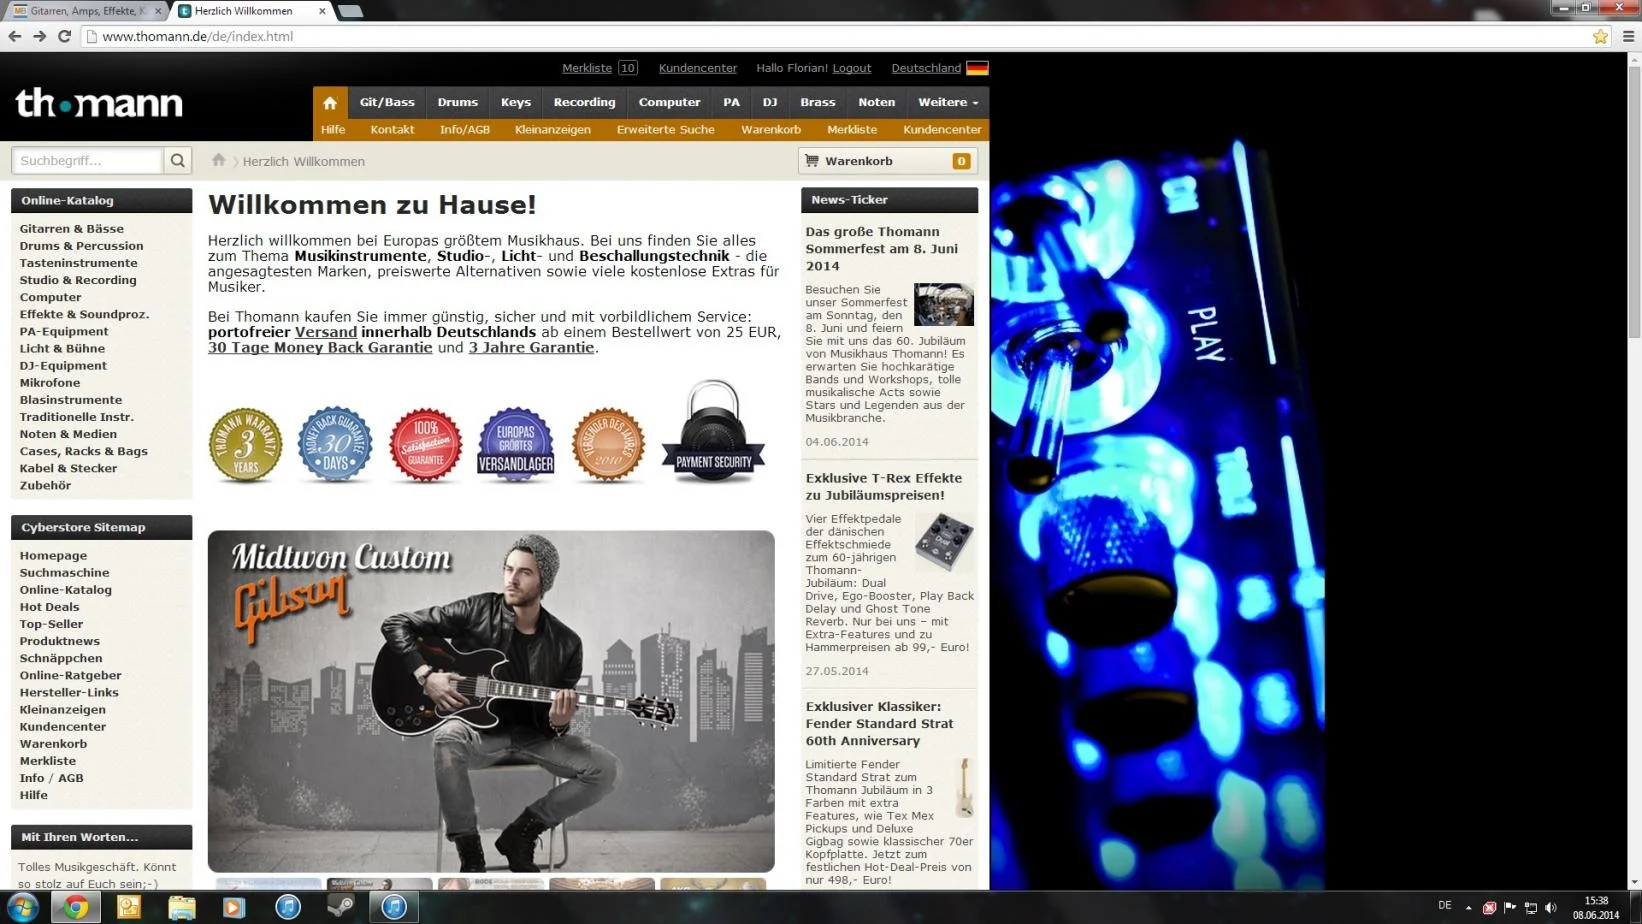Viewport: 1642px width, 924px height.
Task: Click the Chrome icon in the taskbar
Action: point(76,907)
